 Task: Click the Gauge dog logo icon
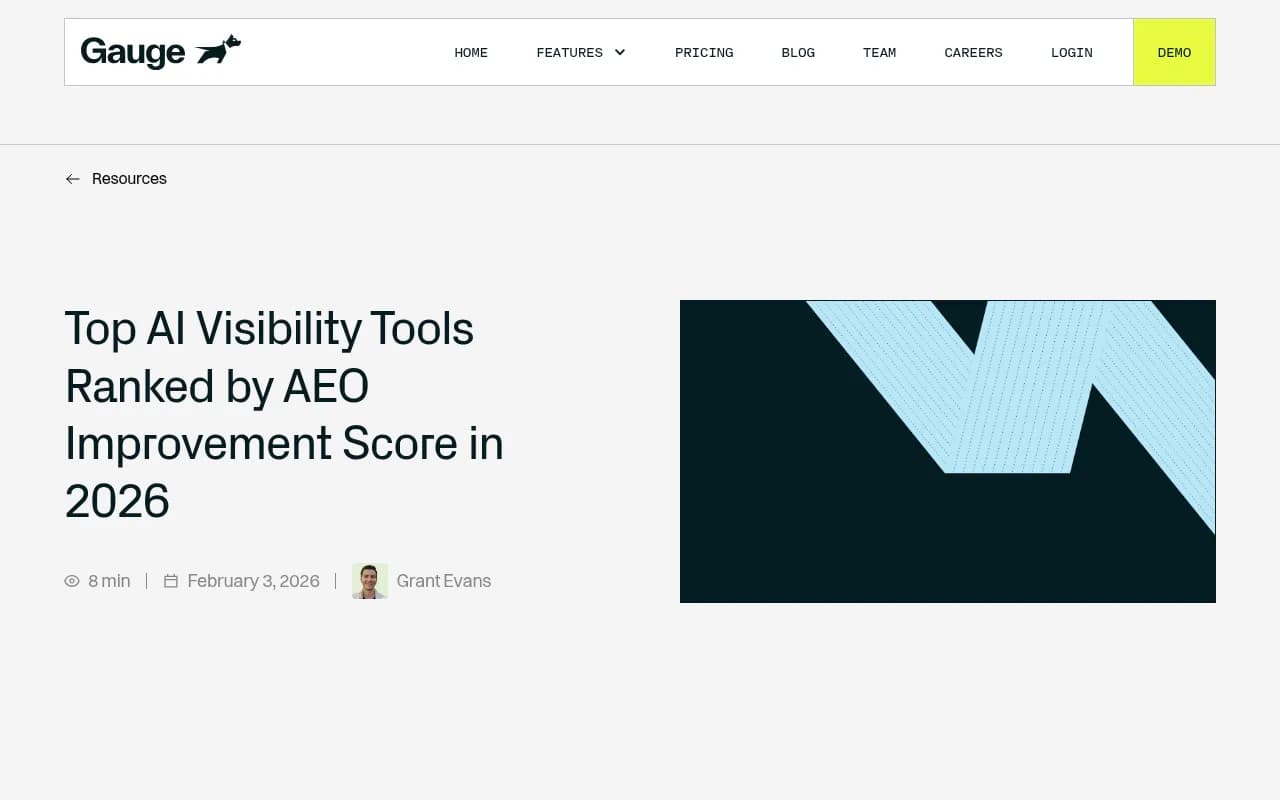[219, 48]
